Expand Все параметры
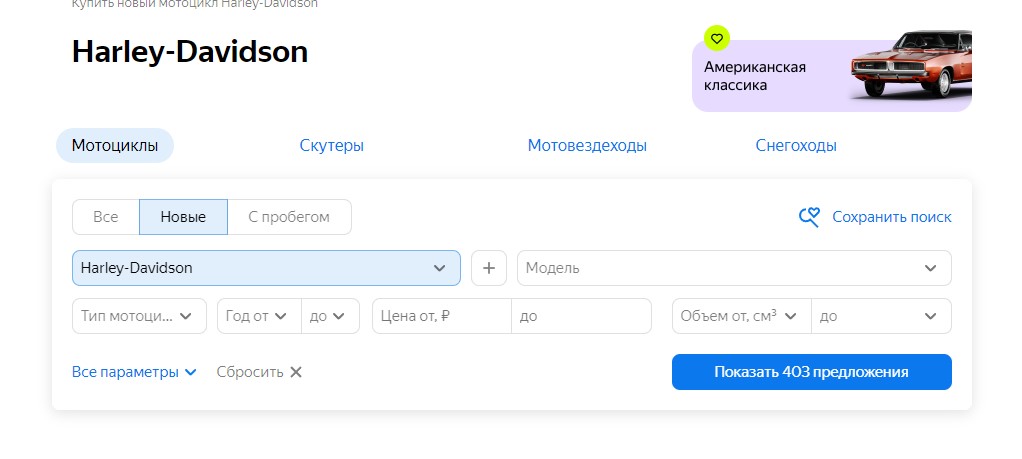This screenshot has width=1022, height=459. tap(134, 372)
